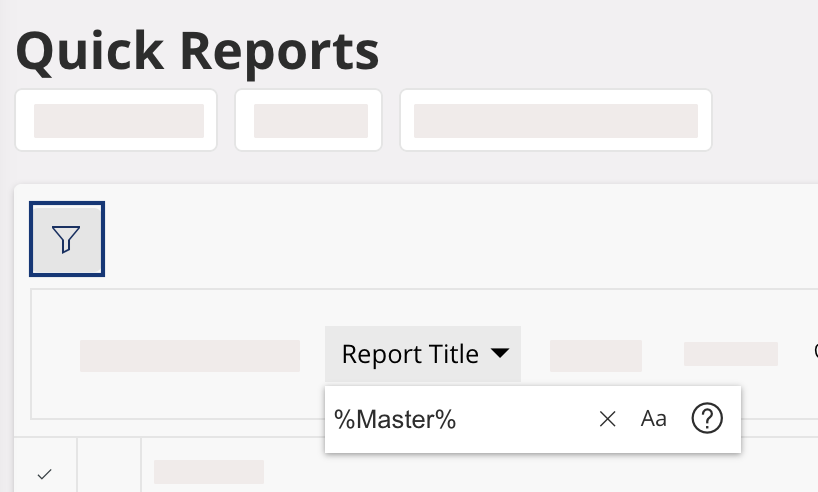This screenshot has height=492, width=818.
Task: Click the placeholder left of Report Title
Action: tap(190, 356)
